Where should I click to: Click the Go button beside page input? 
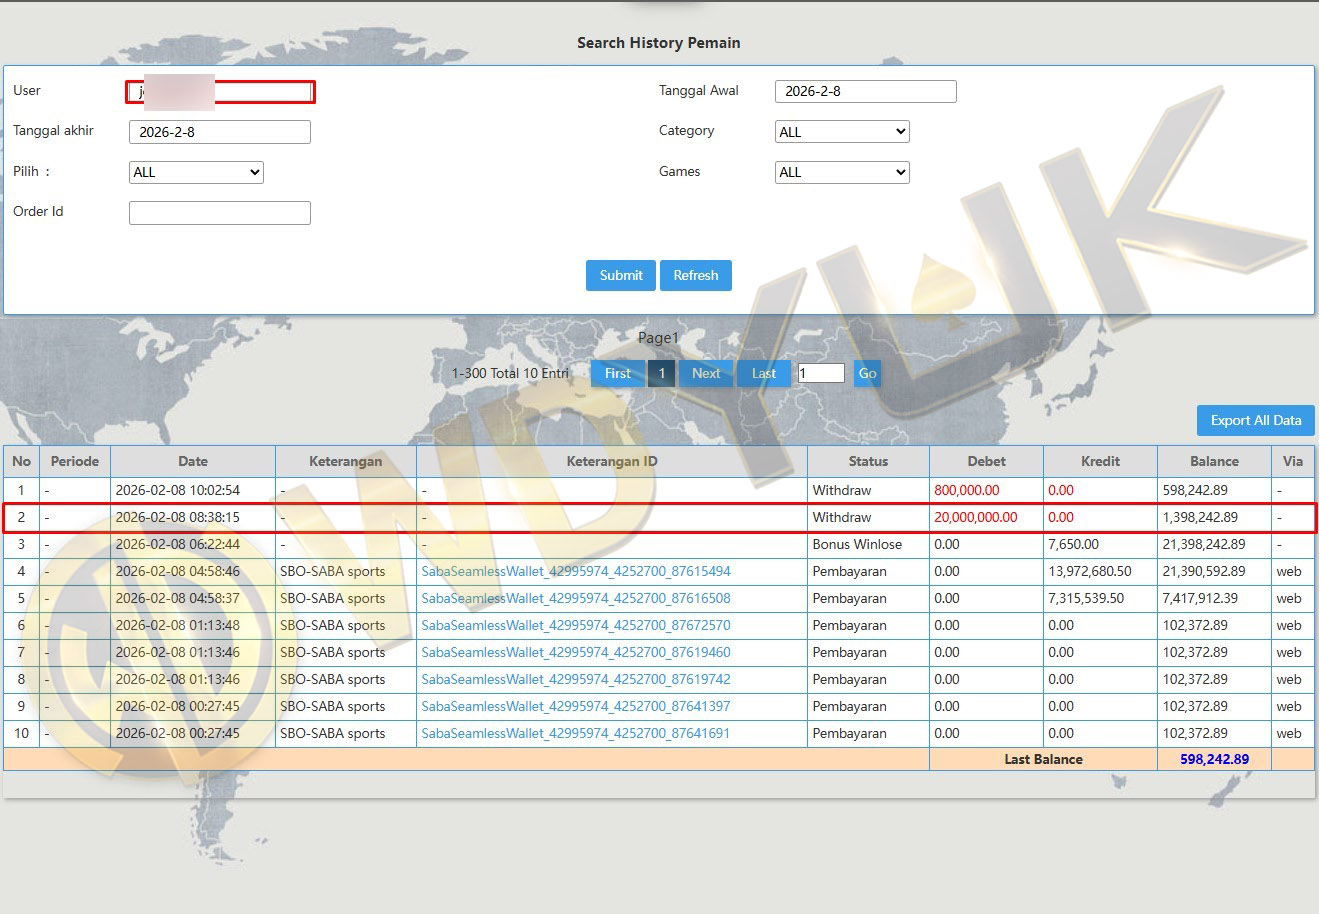867,373
